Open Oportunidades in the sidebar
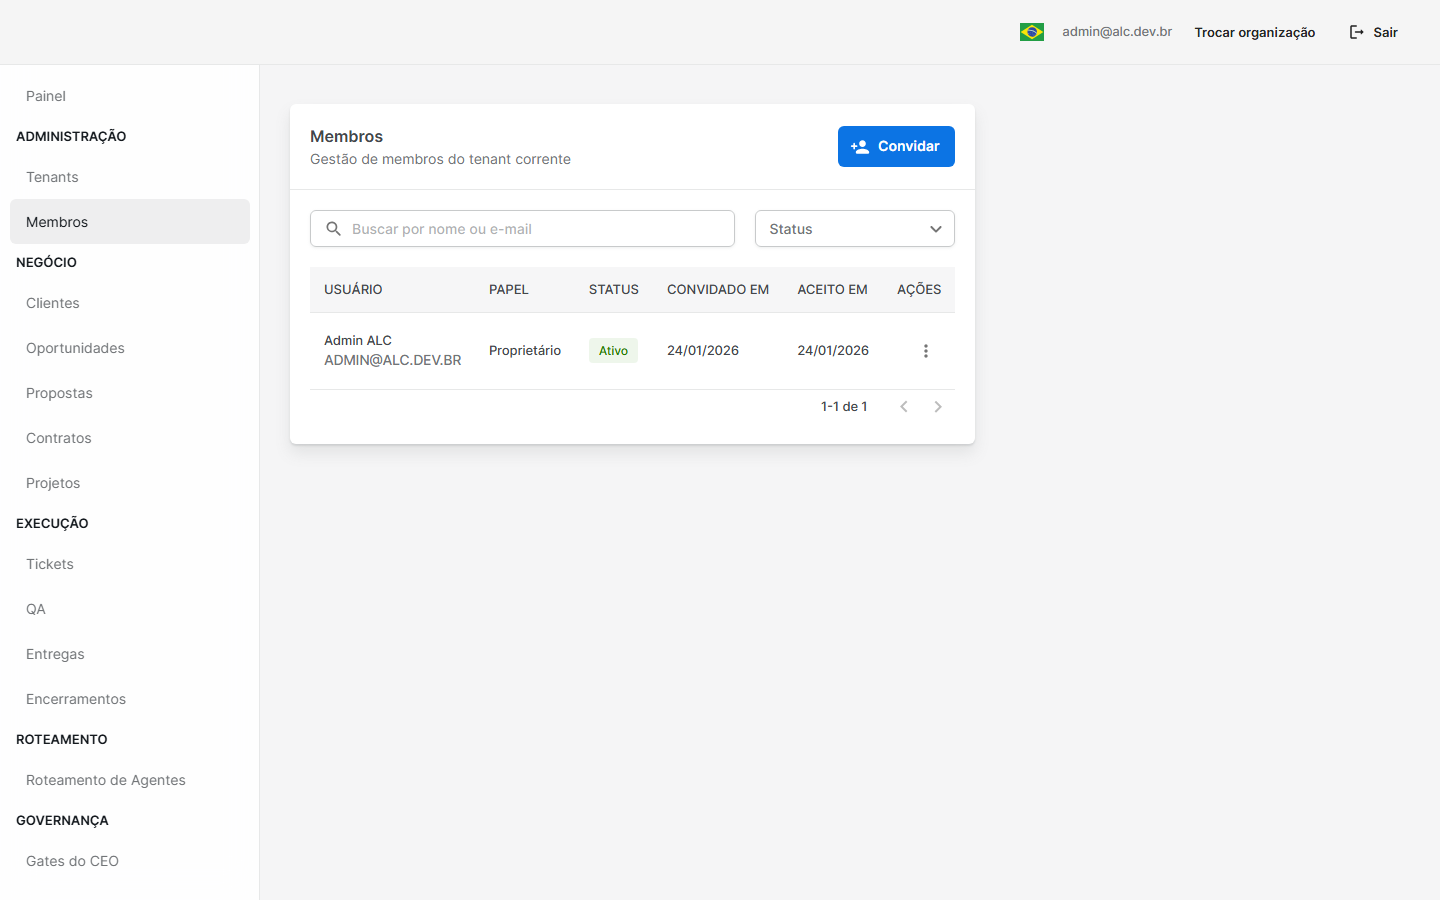 [130, 348]
